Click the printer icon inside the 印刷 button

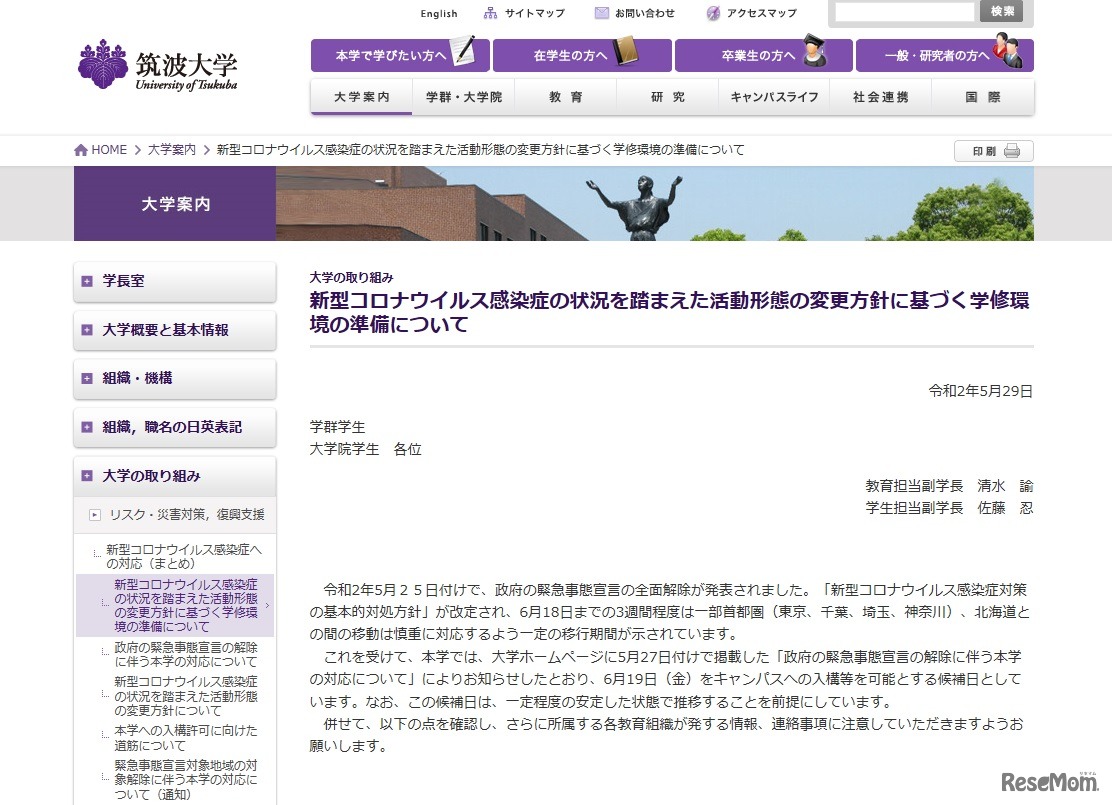1010,150
